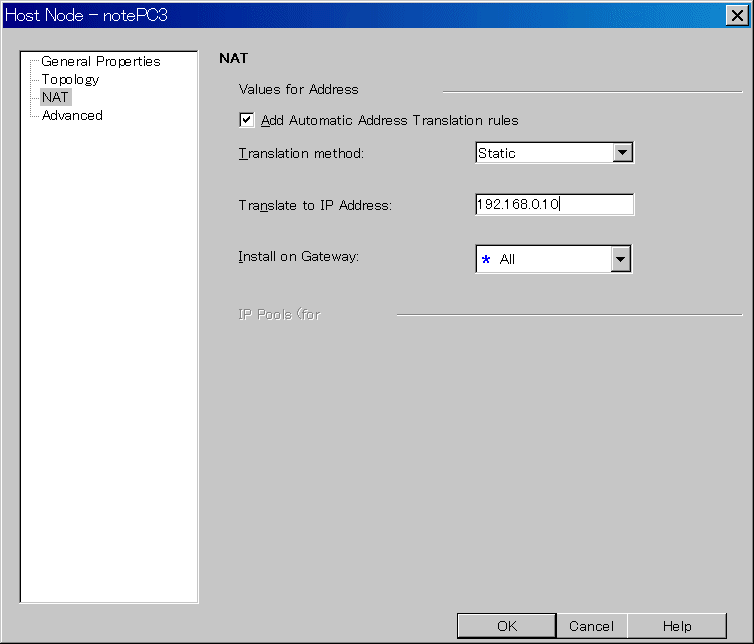The image size is (754, 644).
Task: Open Help for this dialog
Action: 677,626
